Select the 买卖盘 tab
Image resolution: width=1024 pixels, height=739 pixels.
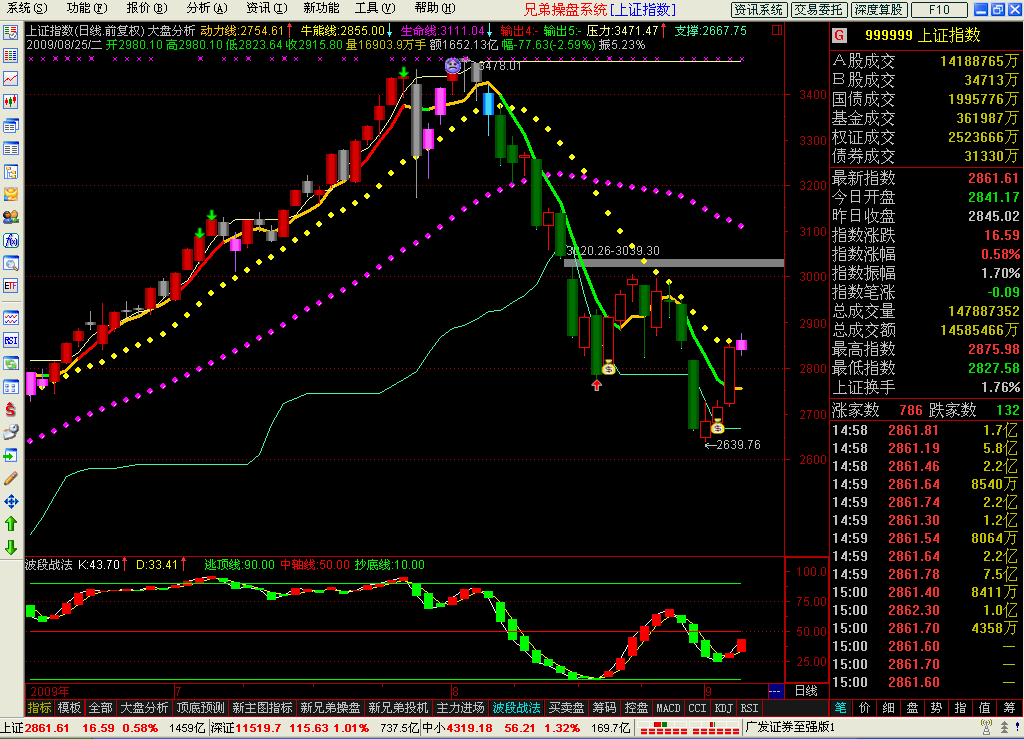[566, 708]
